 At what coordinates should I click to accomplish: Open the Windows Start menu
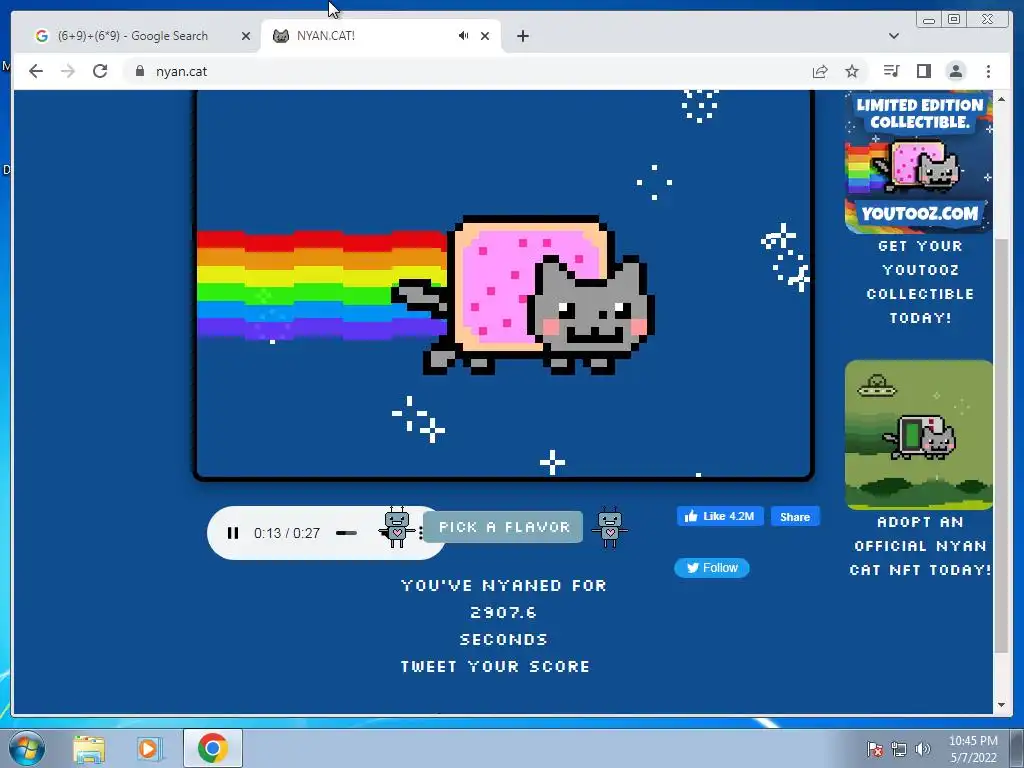(27, 748)
